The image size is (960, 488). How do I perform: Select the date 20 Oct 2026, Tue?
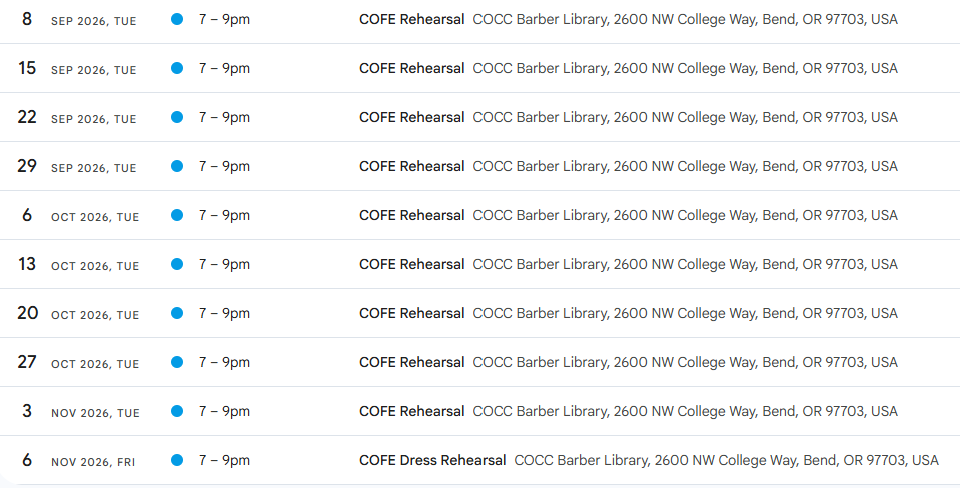pos(78,313)
